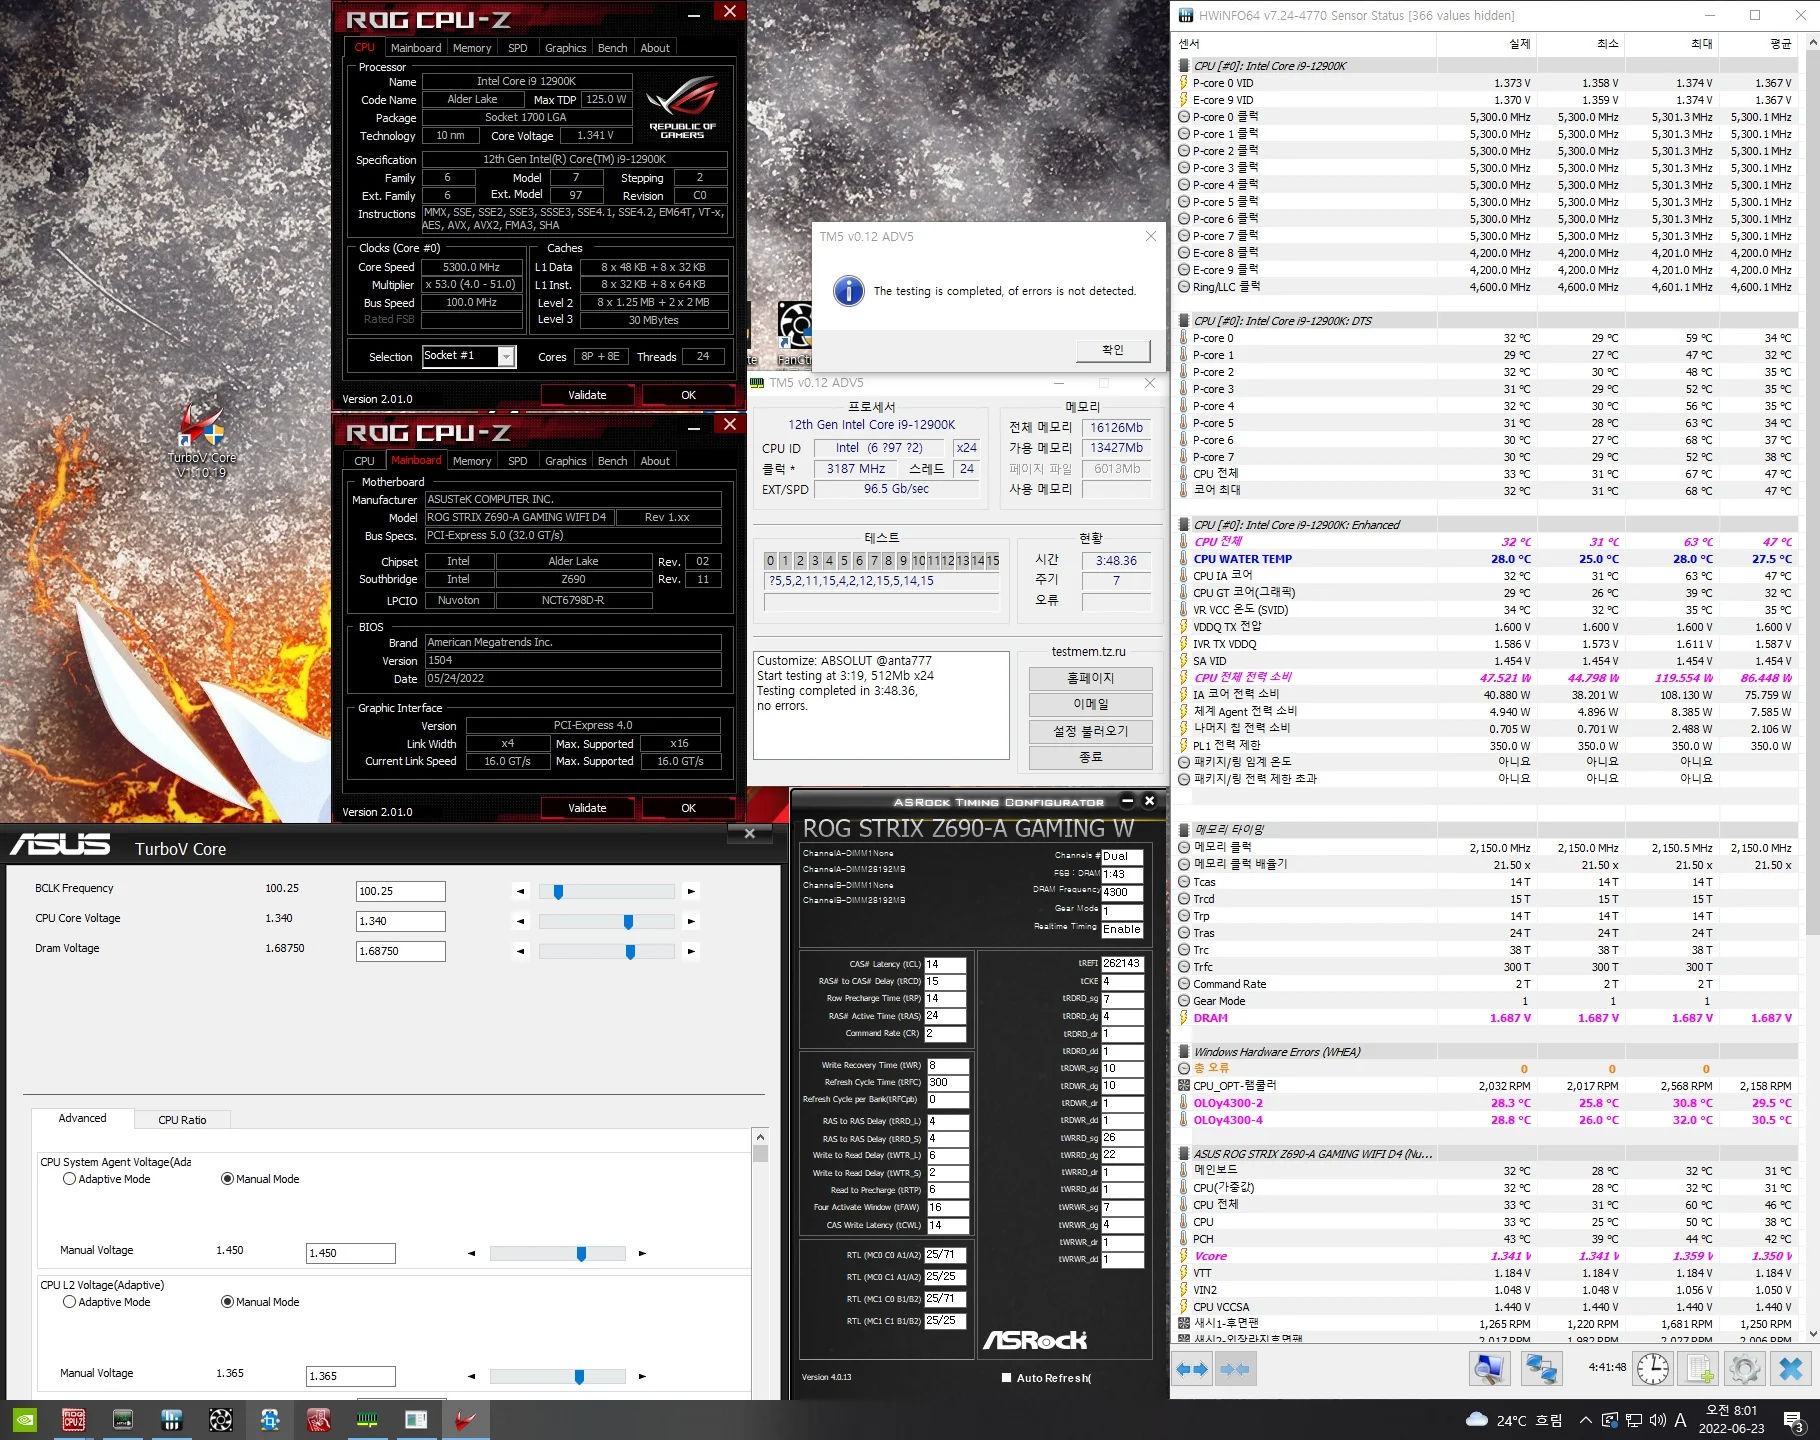Open NVIDIA icon in taskbar
Viewport: 1820px width, 1440px height.
point(24,1419)
